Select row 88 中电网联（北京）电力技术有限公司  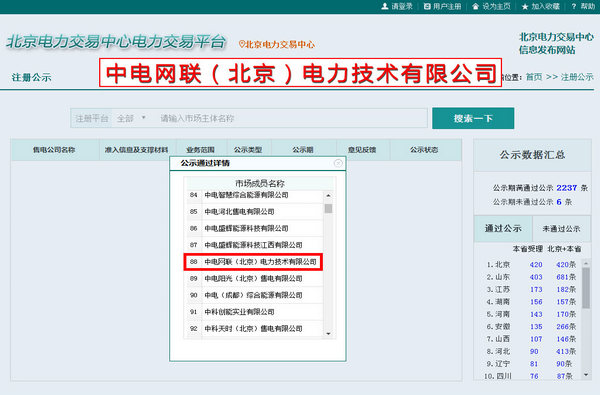click(253, 262)
